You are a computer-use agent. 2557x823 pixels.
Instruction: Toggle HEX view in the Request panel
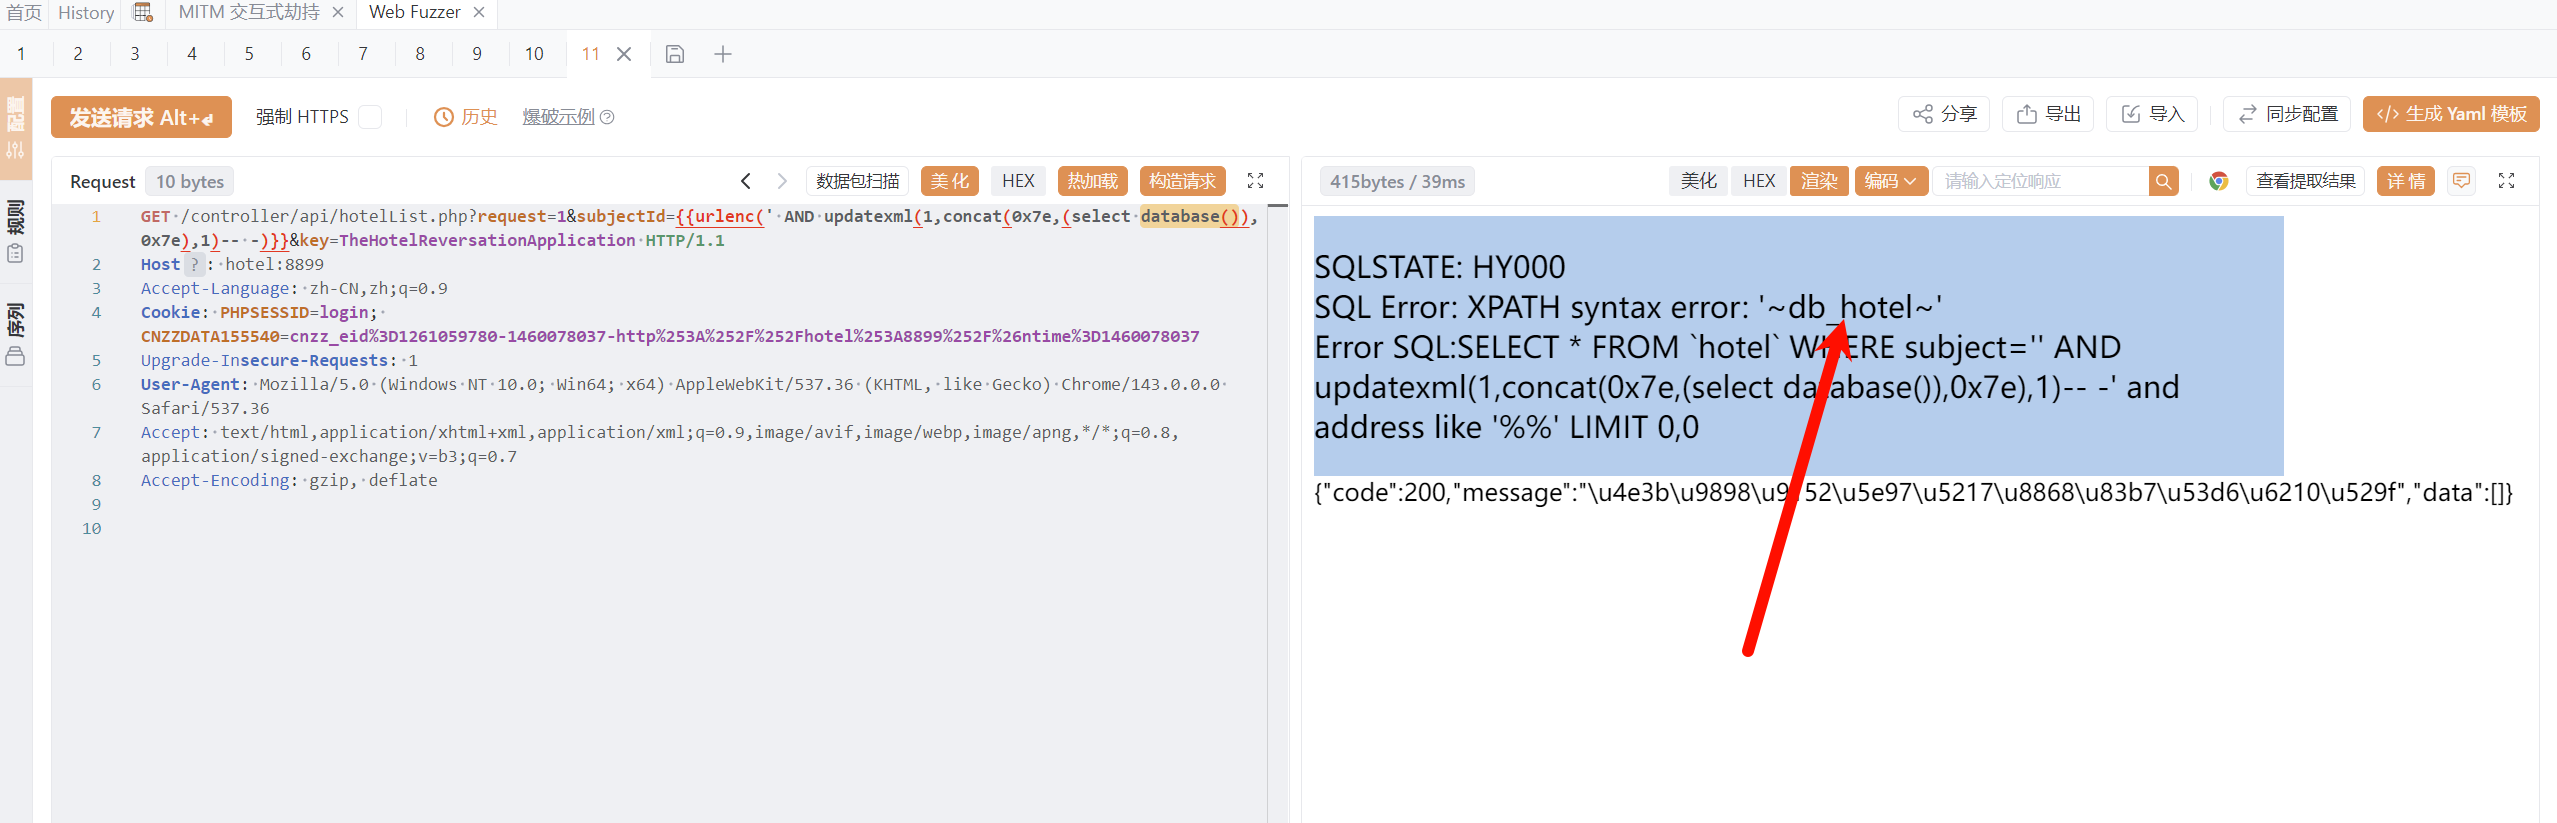1018,181
